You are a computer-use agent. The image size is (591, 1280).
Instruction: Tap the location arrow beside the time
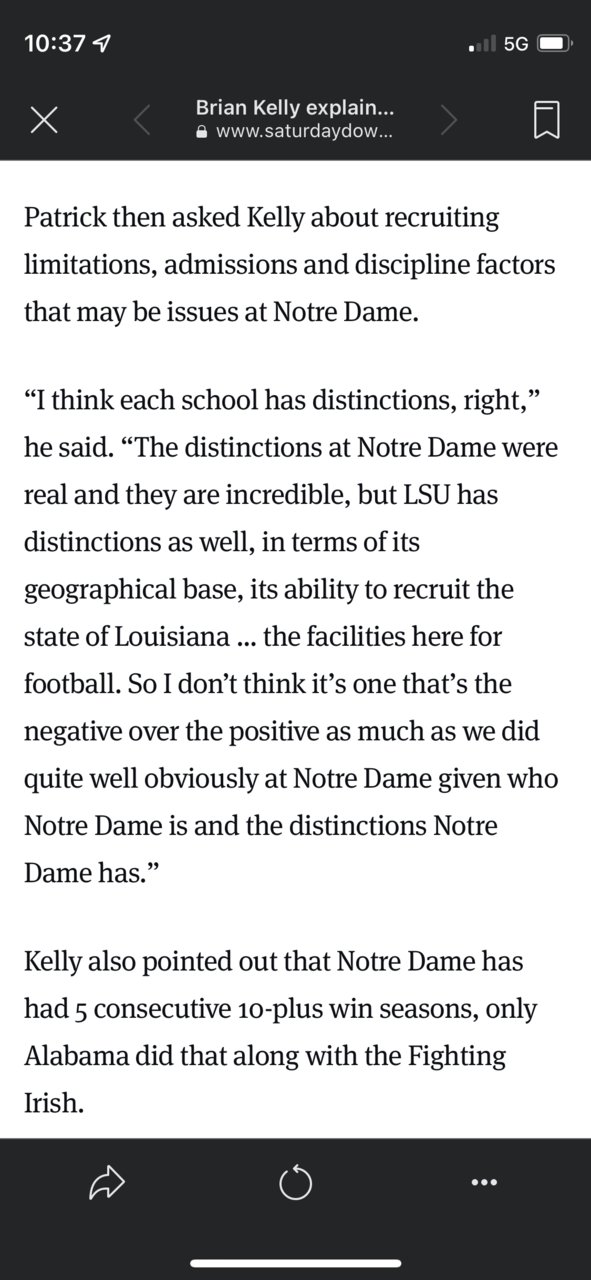click(102, 44)
